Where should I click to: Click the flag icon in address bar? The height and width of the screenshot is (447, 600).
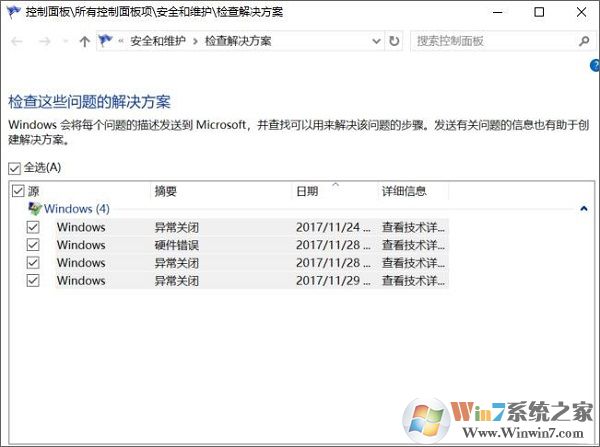pyautogui.click(x=105, y=40)
